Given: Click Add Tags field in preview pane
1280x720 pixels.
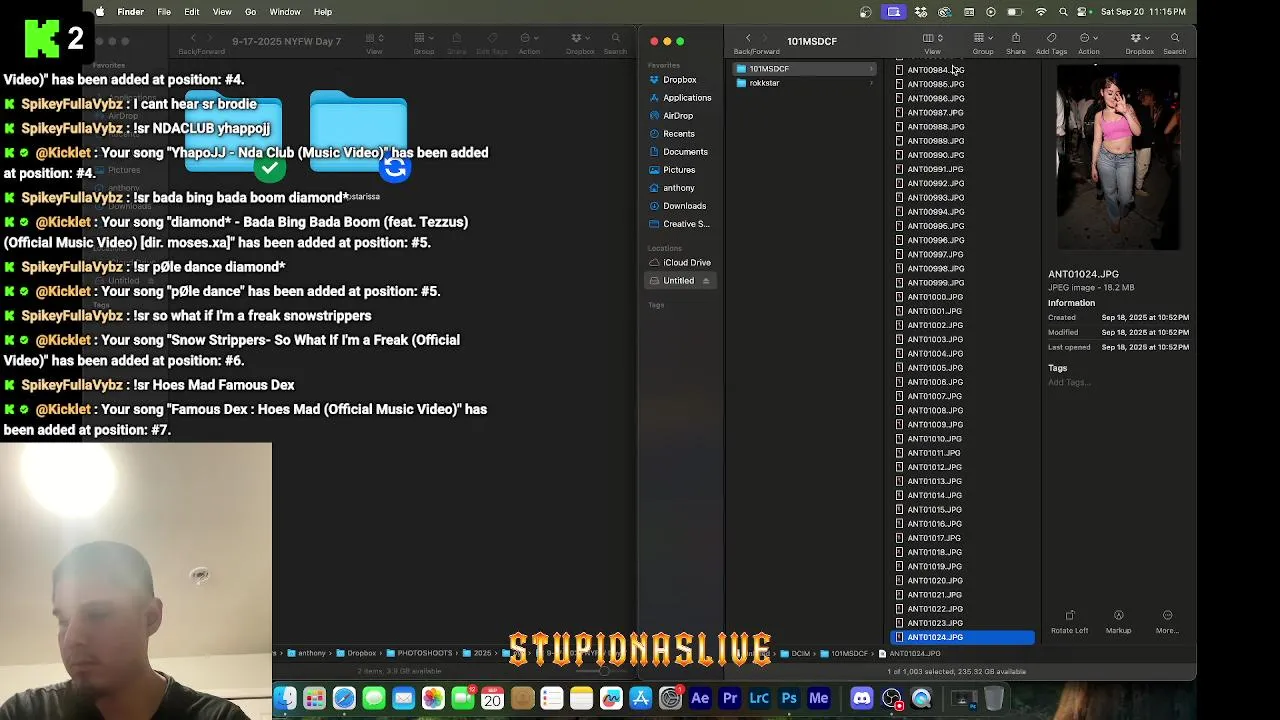Looking at the screenshot, I should point(1069,382).
